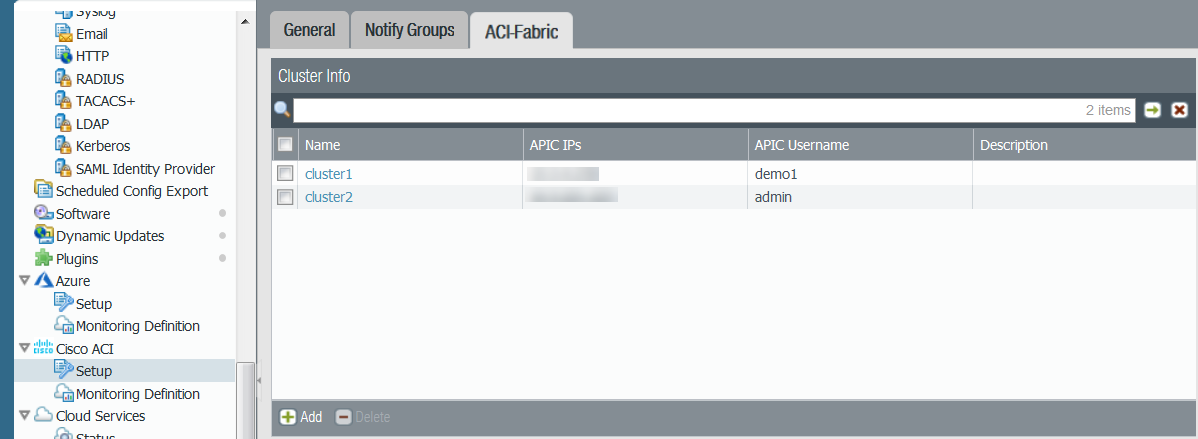Switch to the Notify Groups tab

pyautogui.click(x=410, y=31)
